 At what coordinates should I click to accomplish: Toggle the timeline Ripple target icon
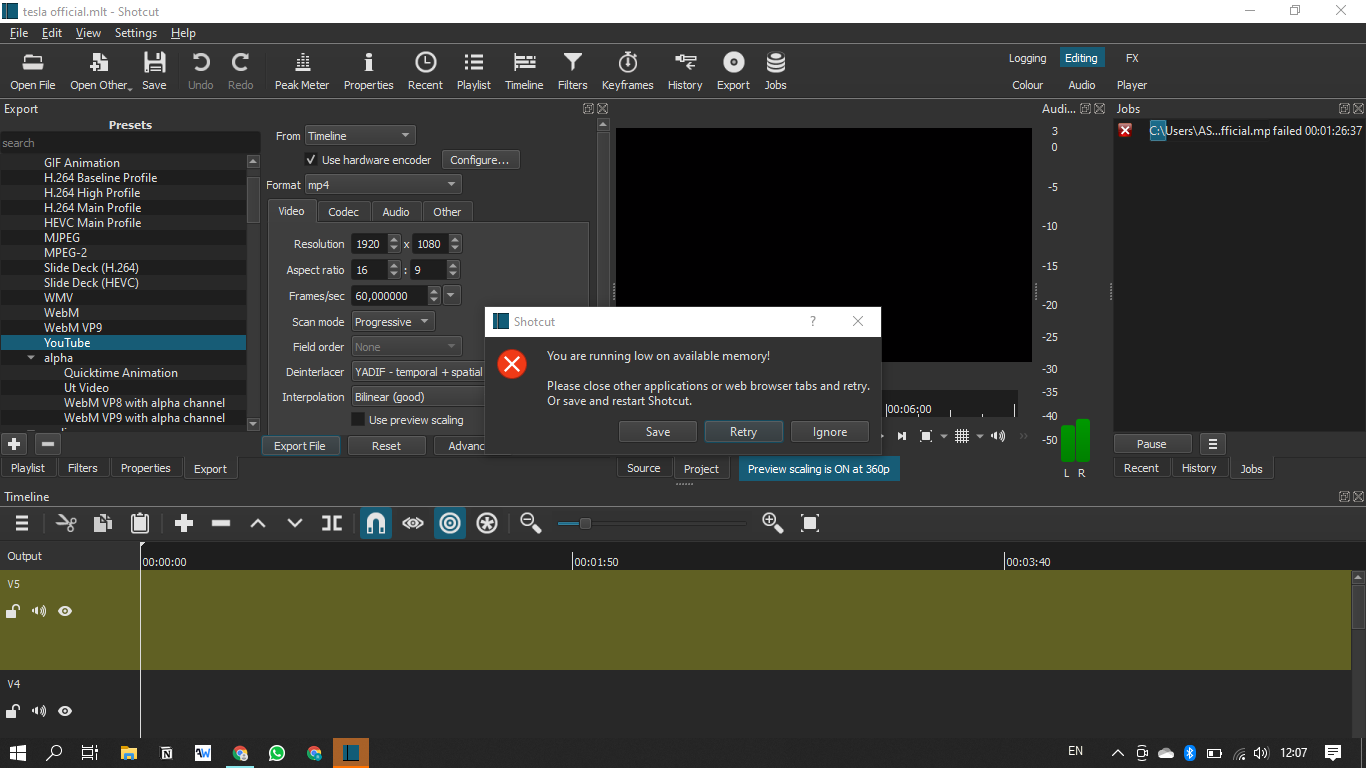[x=450, y=523]
